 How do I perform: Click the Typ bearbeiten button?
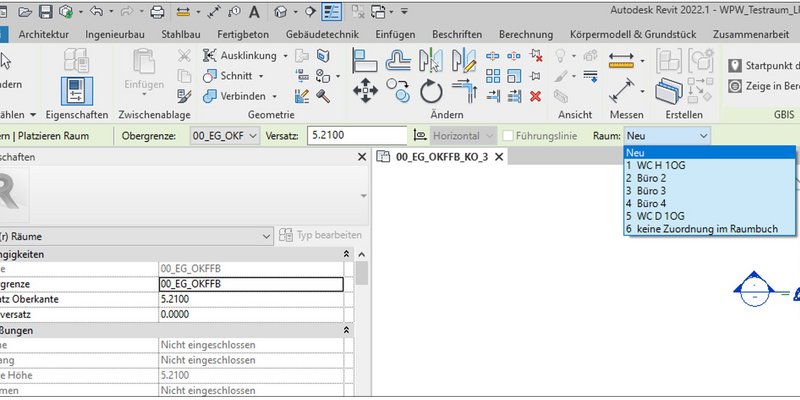pyautogui.click(x=321, y=235)
